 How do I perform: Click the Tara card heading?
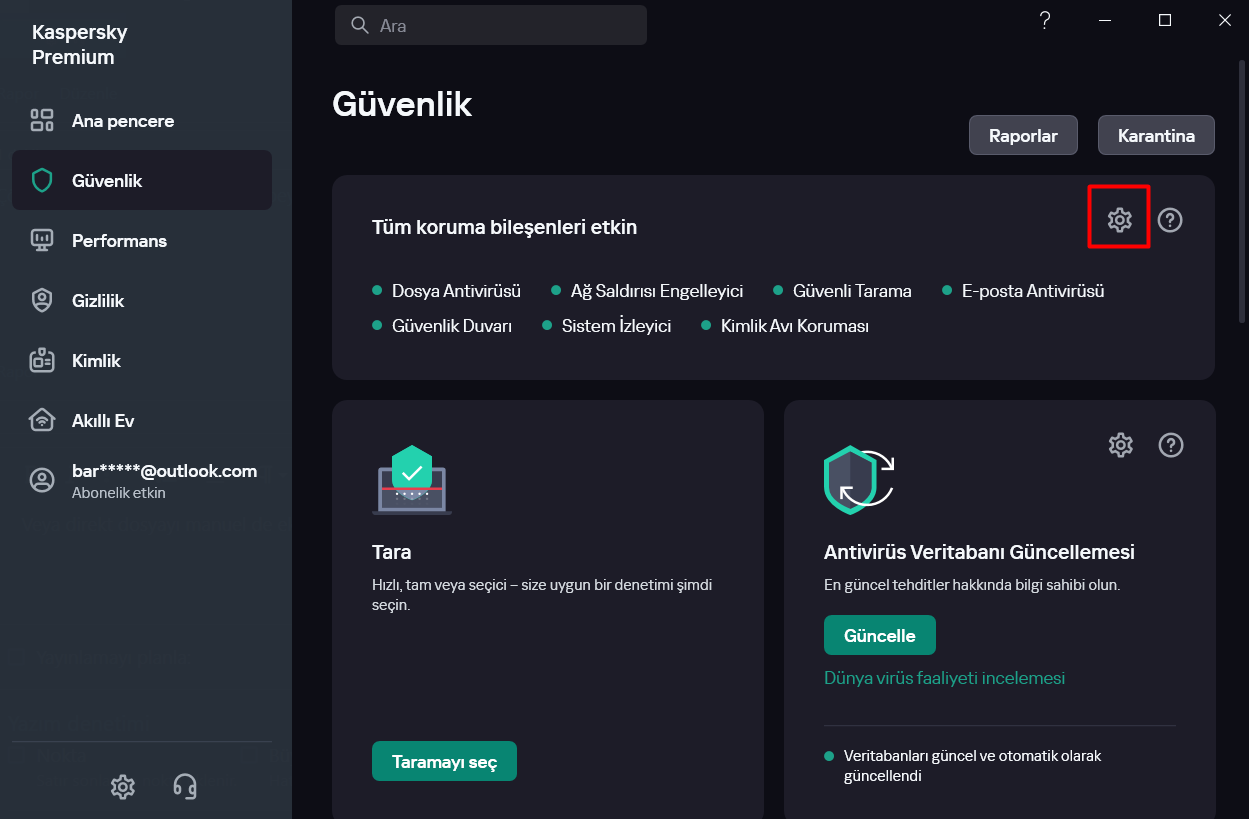pos(391,552)
